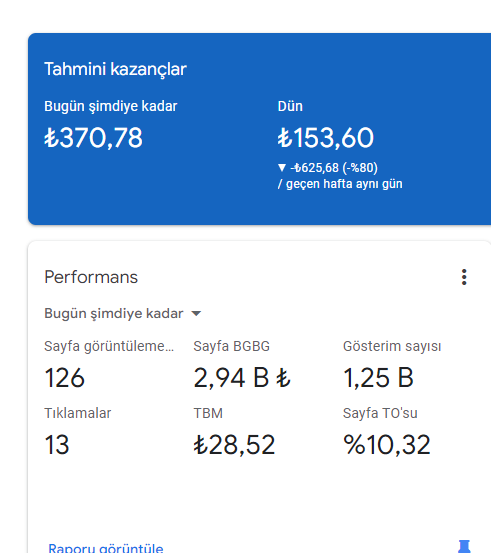491x553 pixels.
Task: Select the impressions value 1,25 B
Action: (x=378, y=378)
